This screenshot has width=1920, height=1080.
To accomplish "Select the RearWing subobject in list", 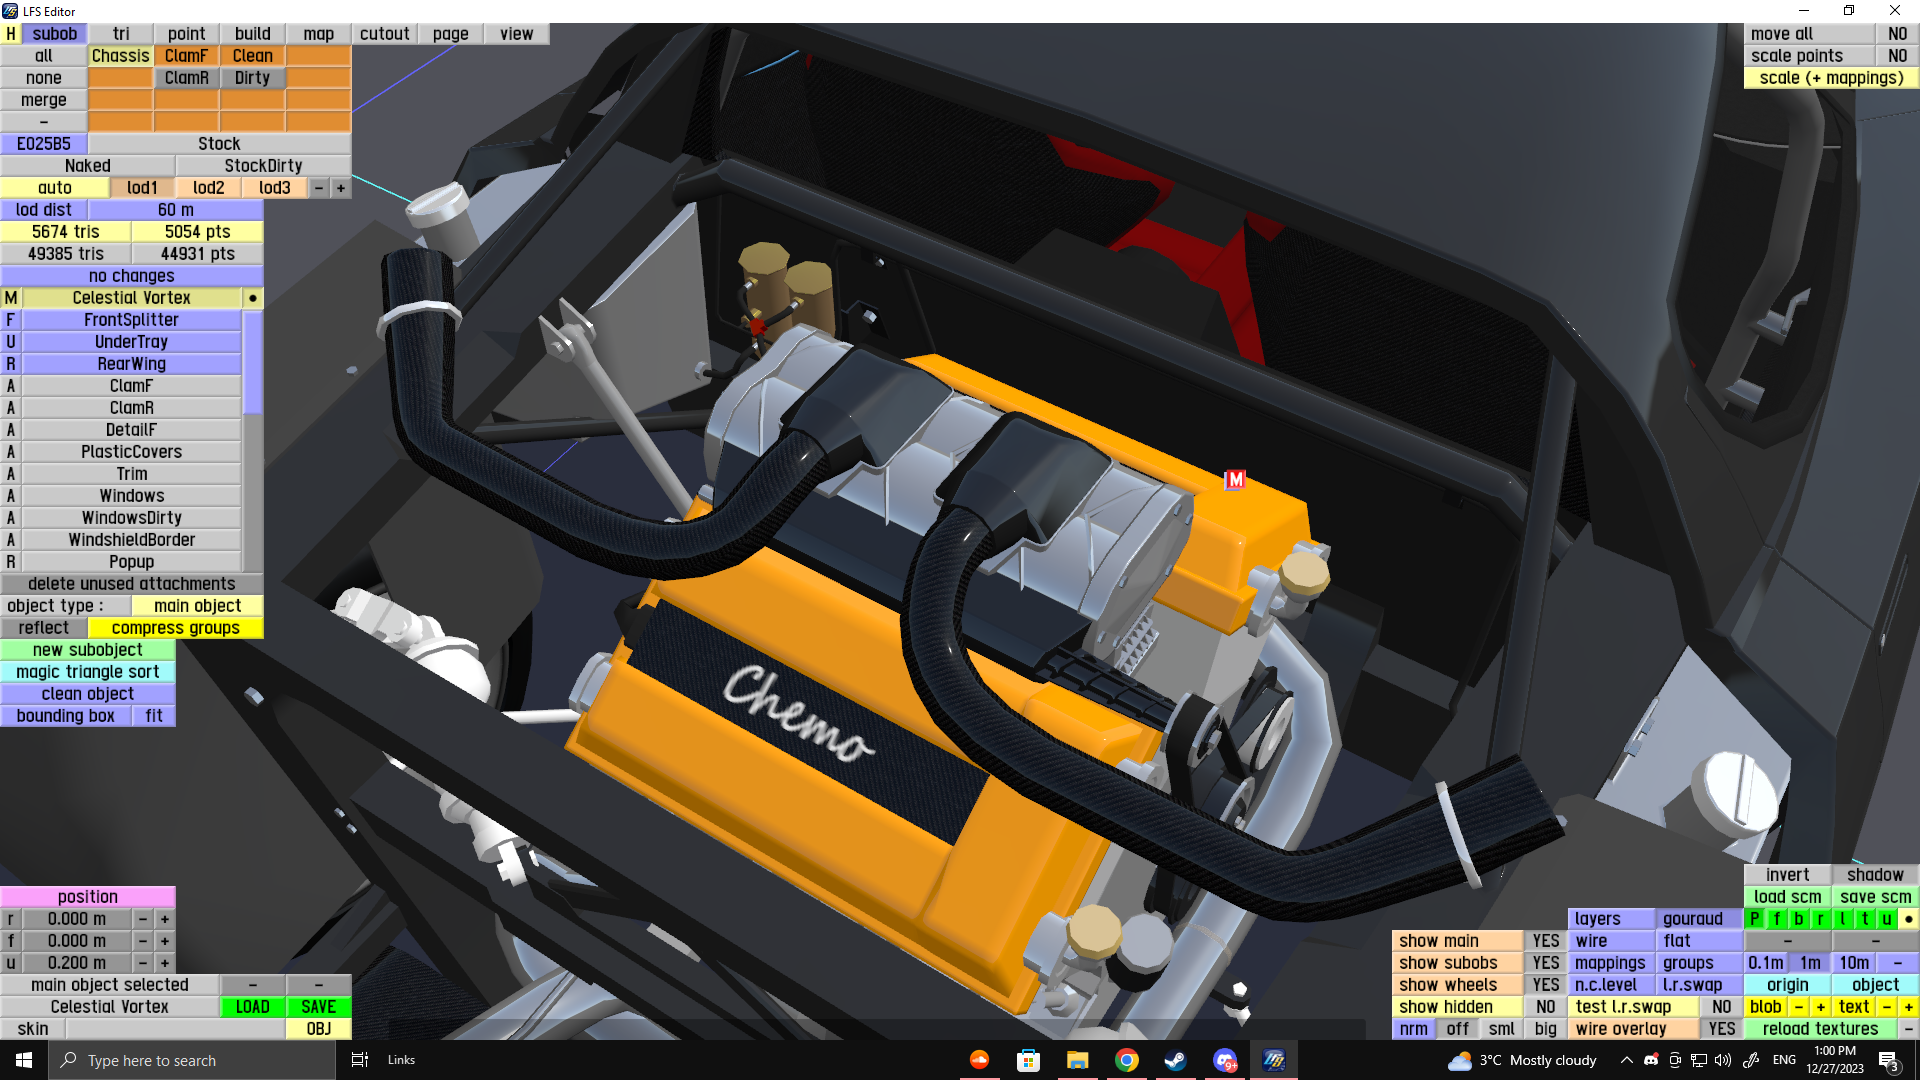I will tap(131, 364).
